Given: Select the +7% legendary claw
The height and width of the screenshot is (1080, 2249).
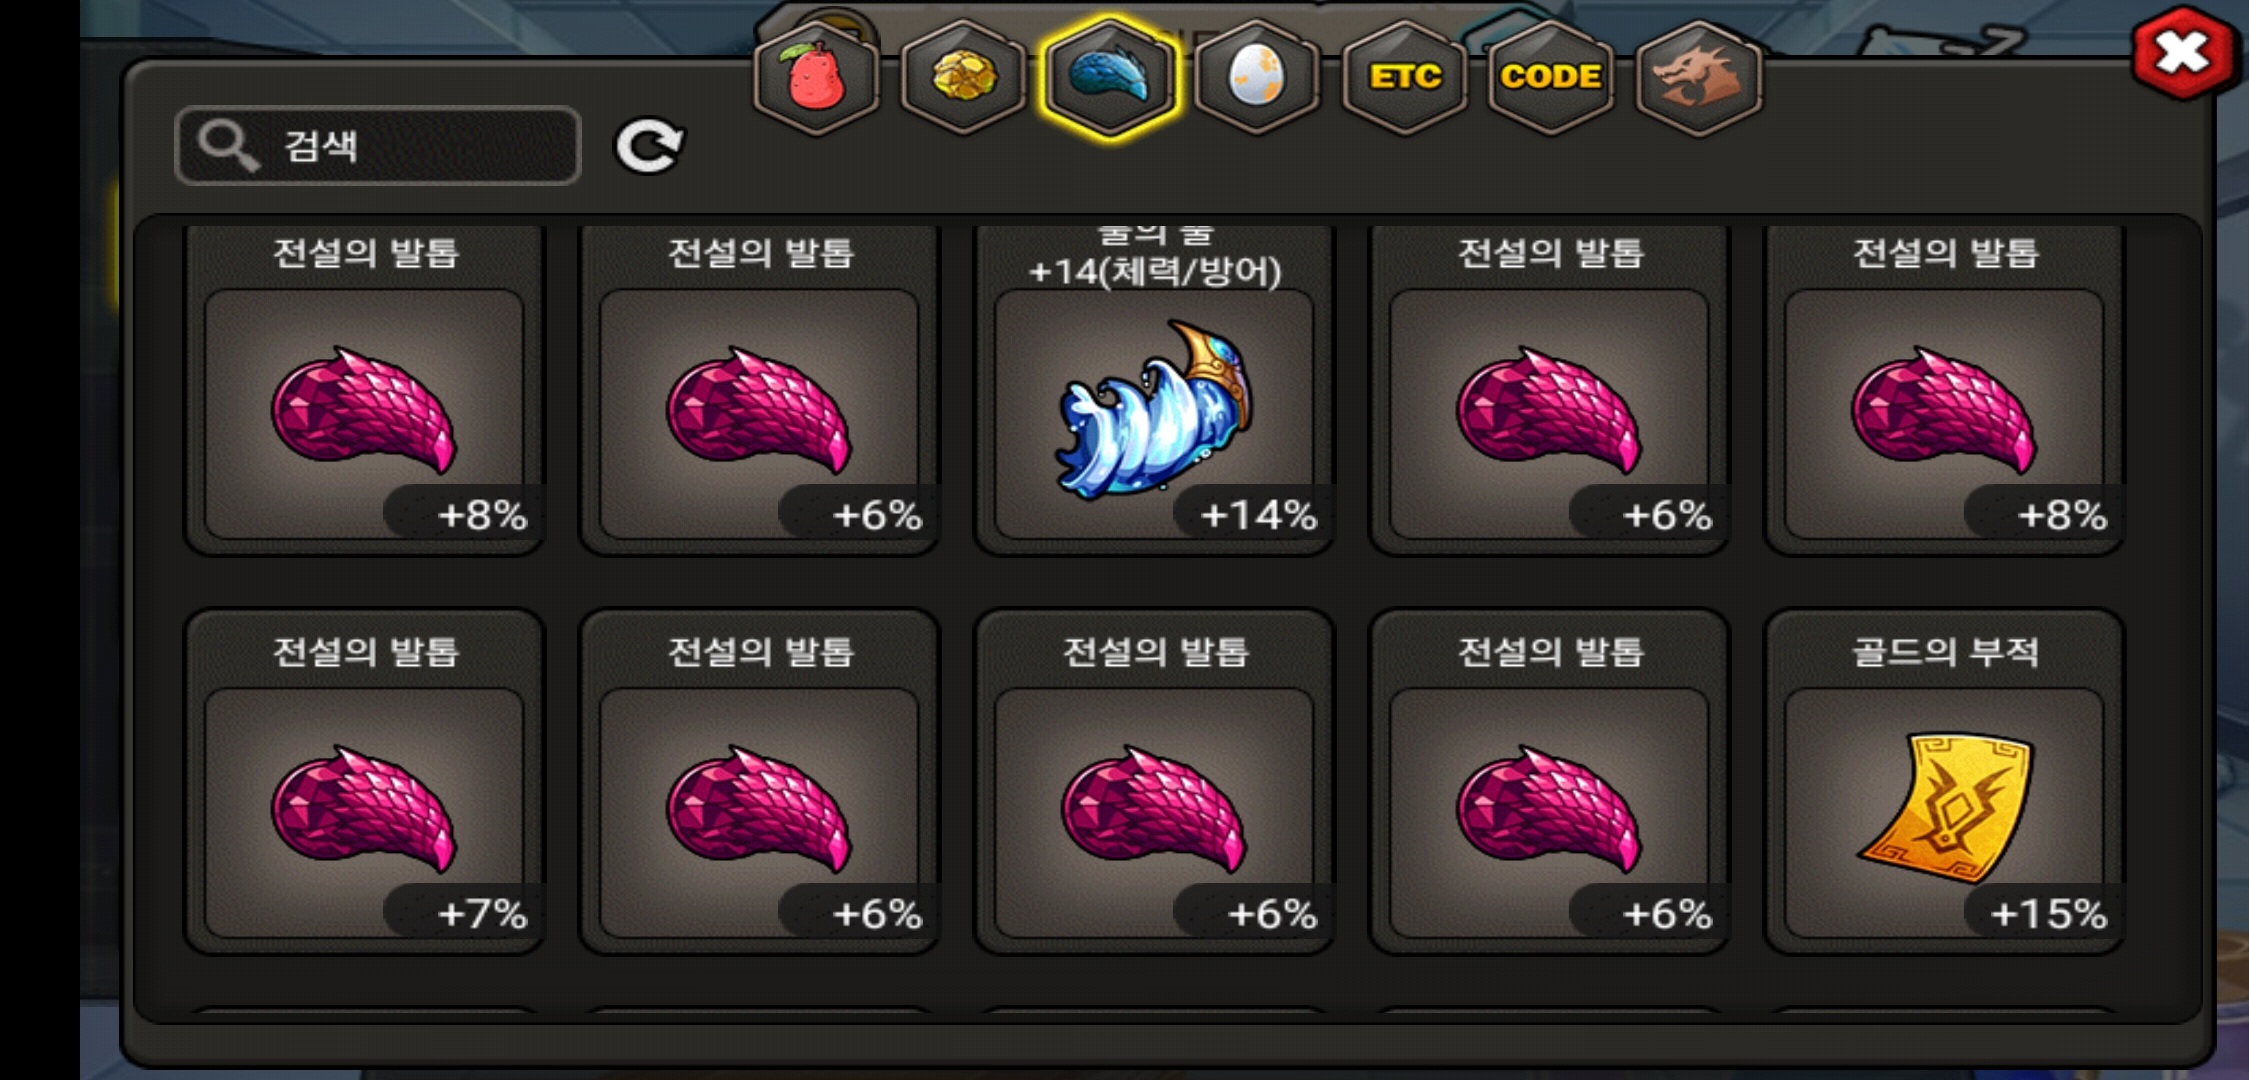Looking at the screenshot, I should coord(364,782).
